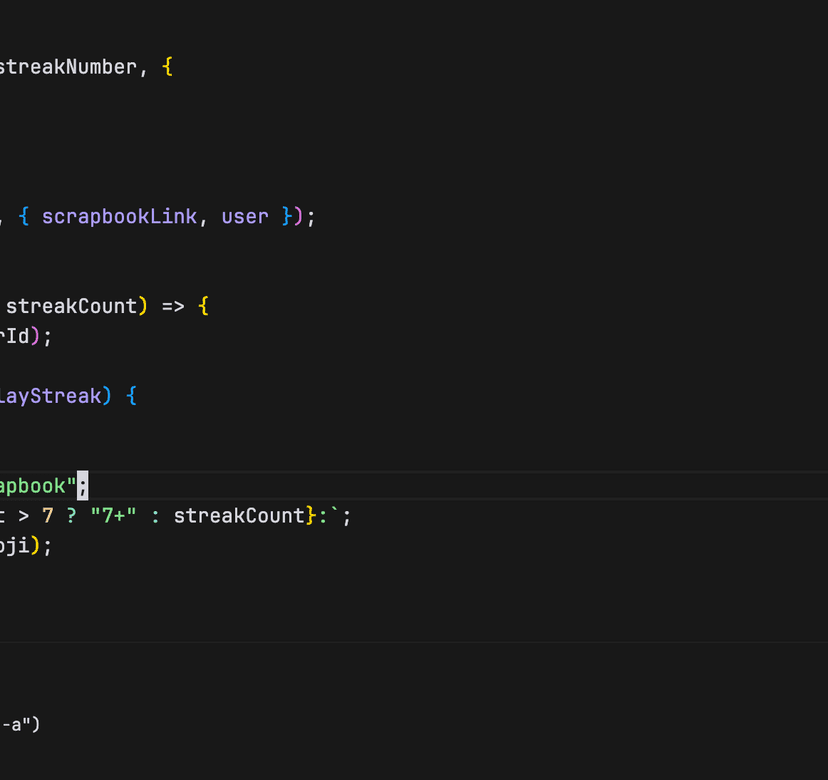Click the oji); line ending
Viewport: 828px width, 780px height.
(x=25, y=546)
